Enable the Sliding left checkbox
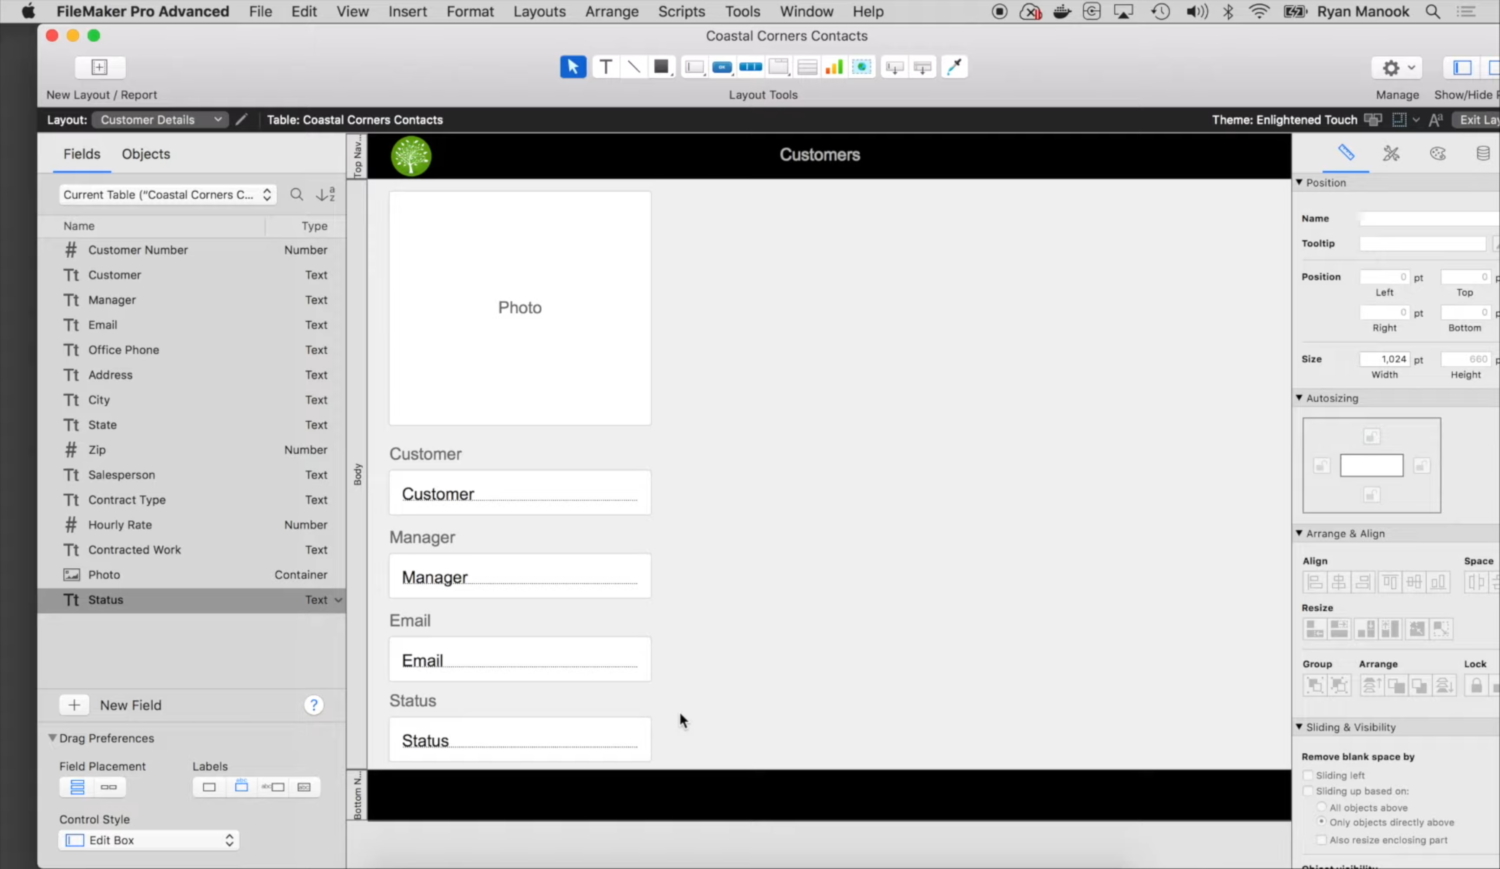The image size is (1500, 869). pos(1309,775)
